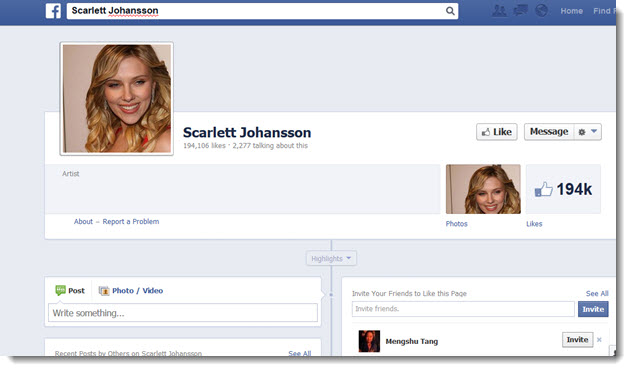Go to Home in top bar

pyautogui.click(x=571, y=11)
